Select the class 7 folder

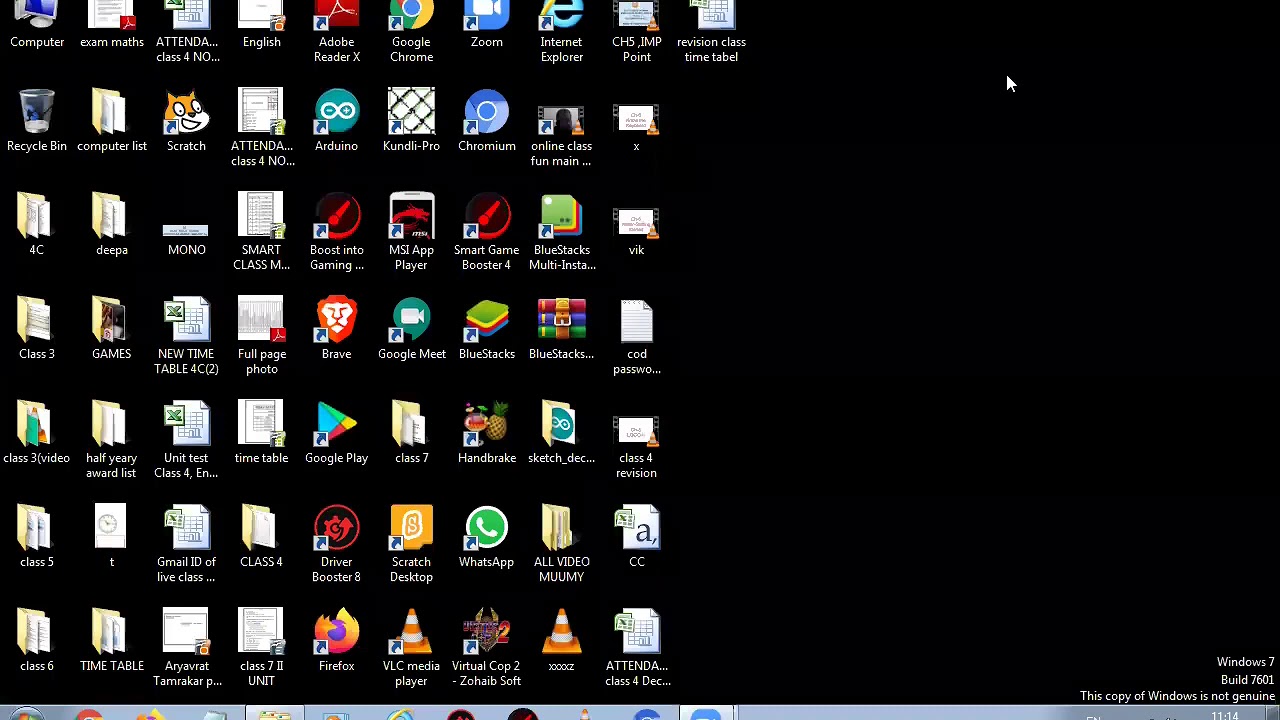[x=411, y=433]
